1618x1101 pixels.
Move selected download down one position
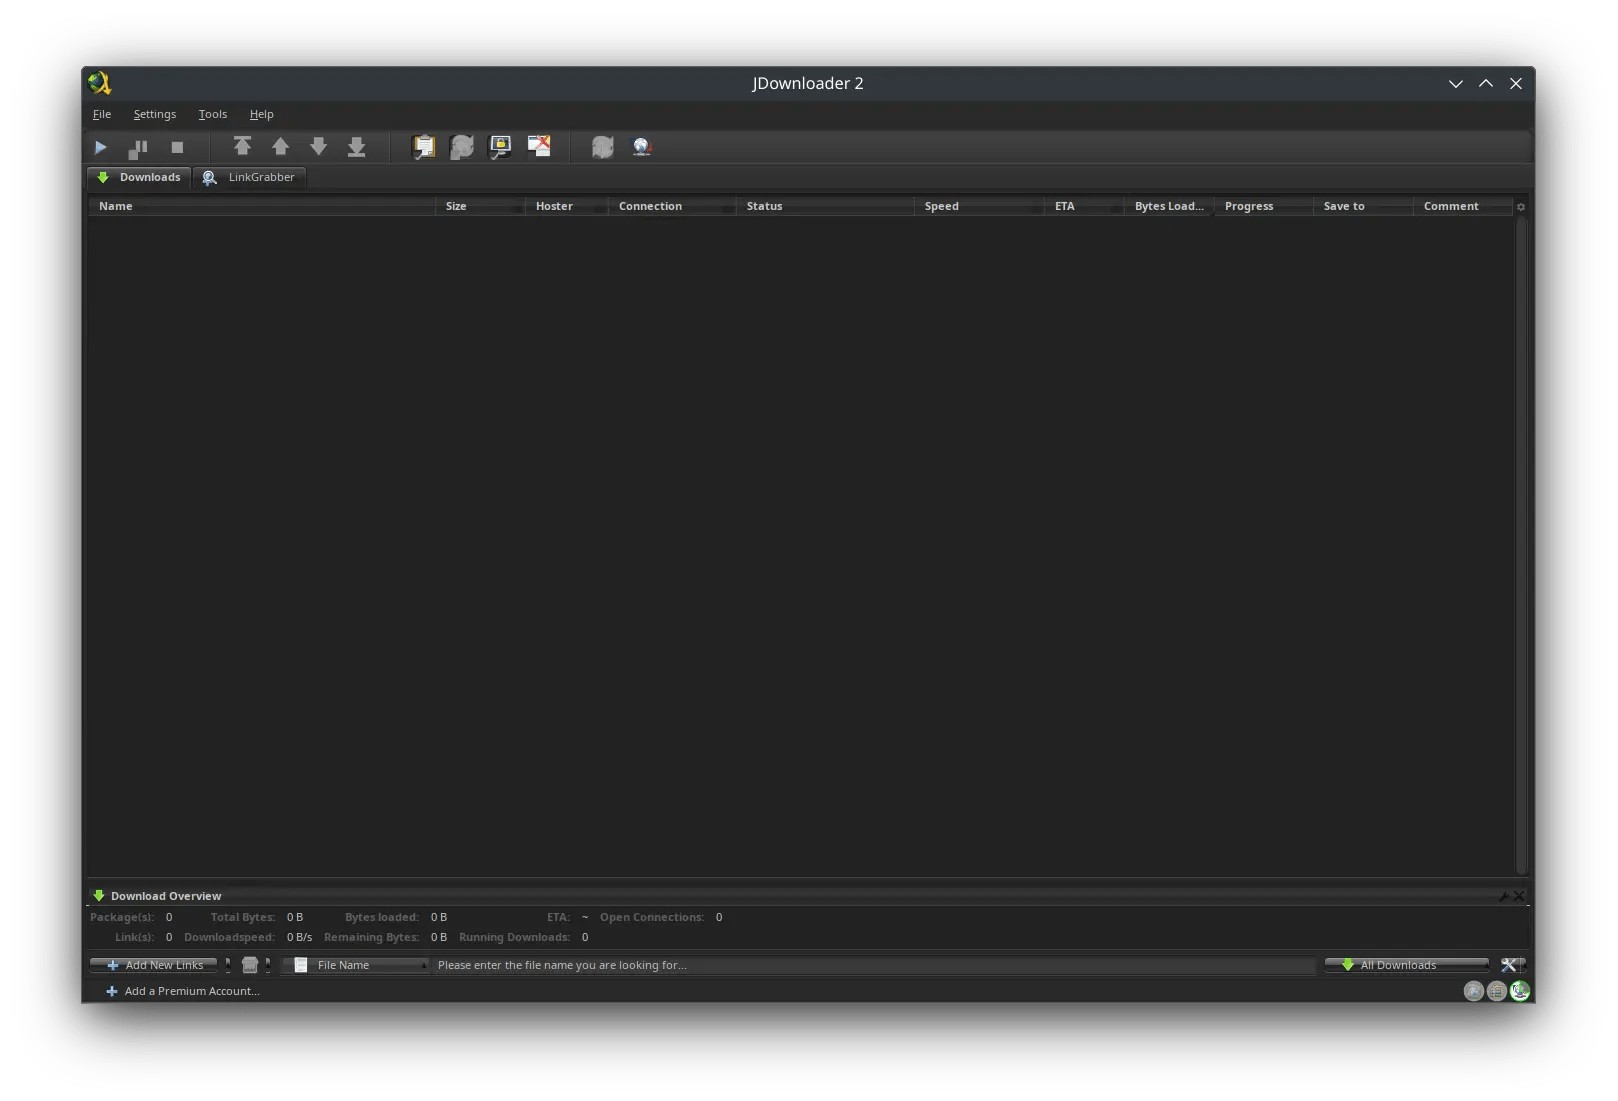[318, 146]
